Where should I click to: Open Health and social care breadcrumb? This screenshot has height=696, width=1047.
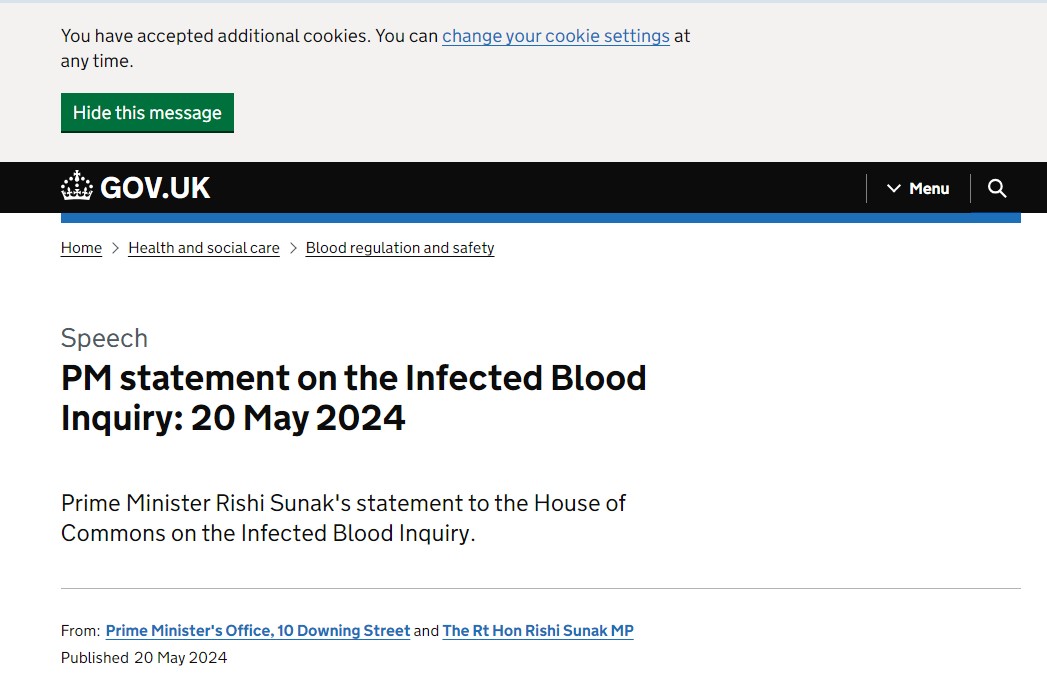[x=204, y=248]
